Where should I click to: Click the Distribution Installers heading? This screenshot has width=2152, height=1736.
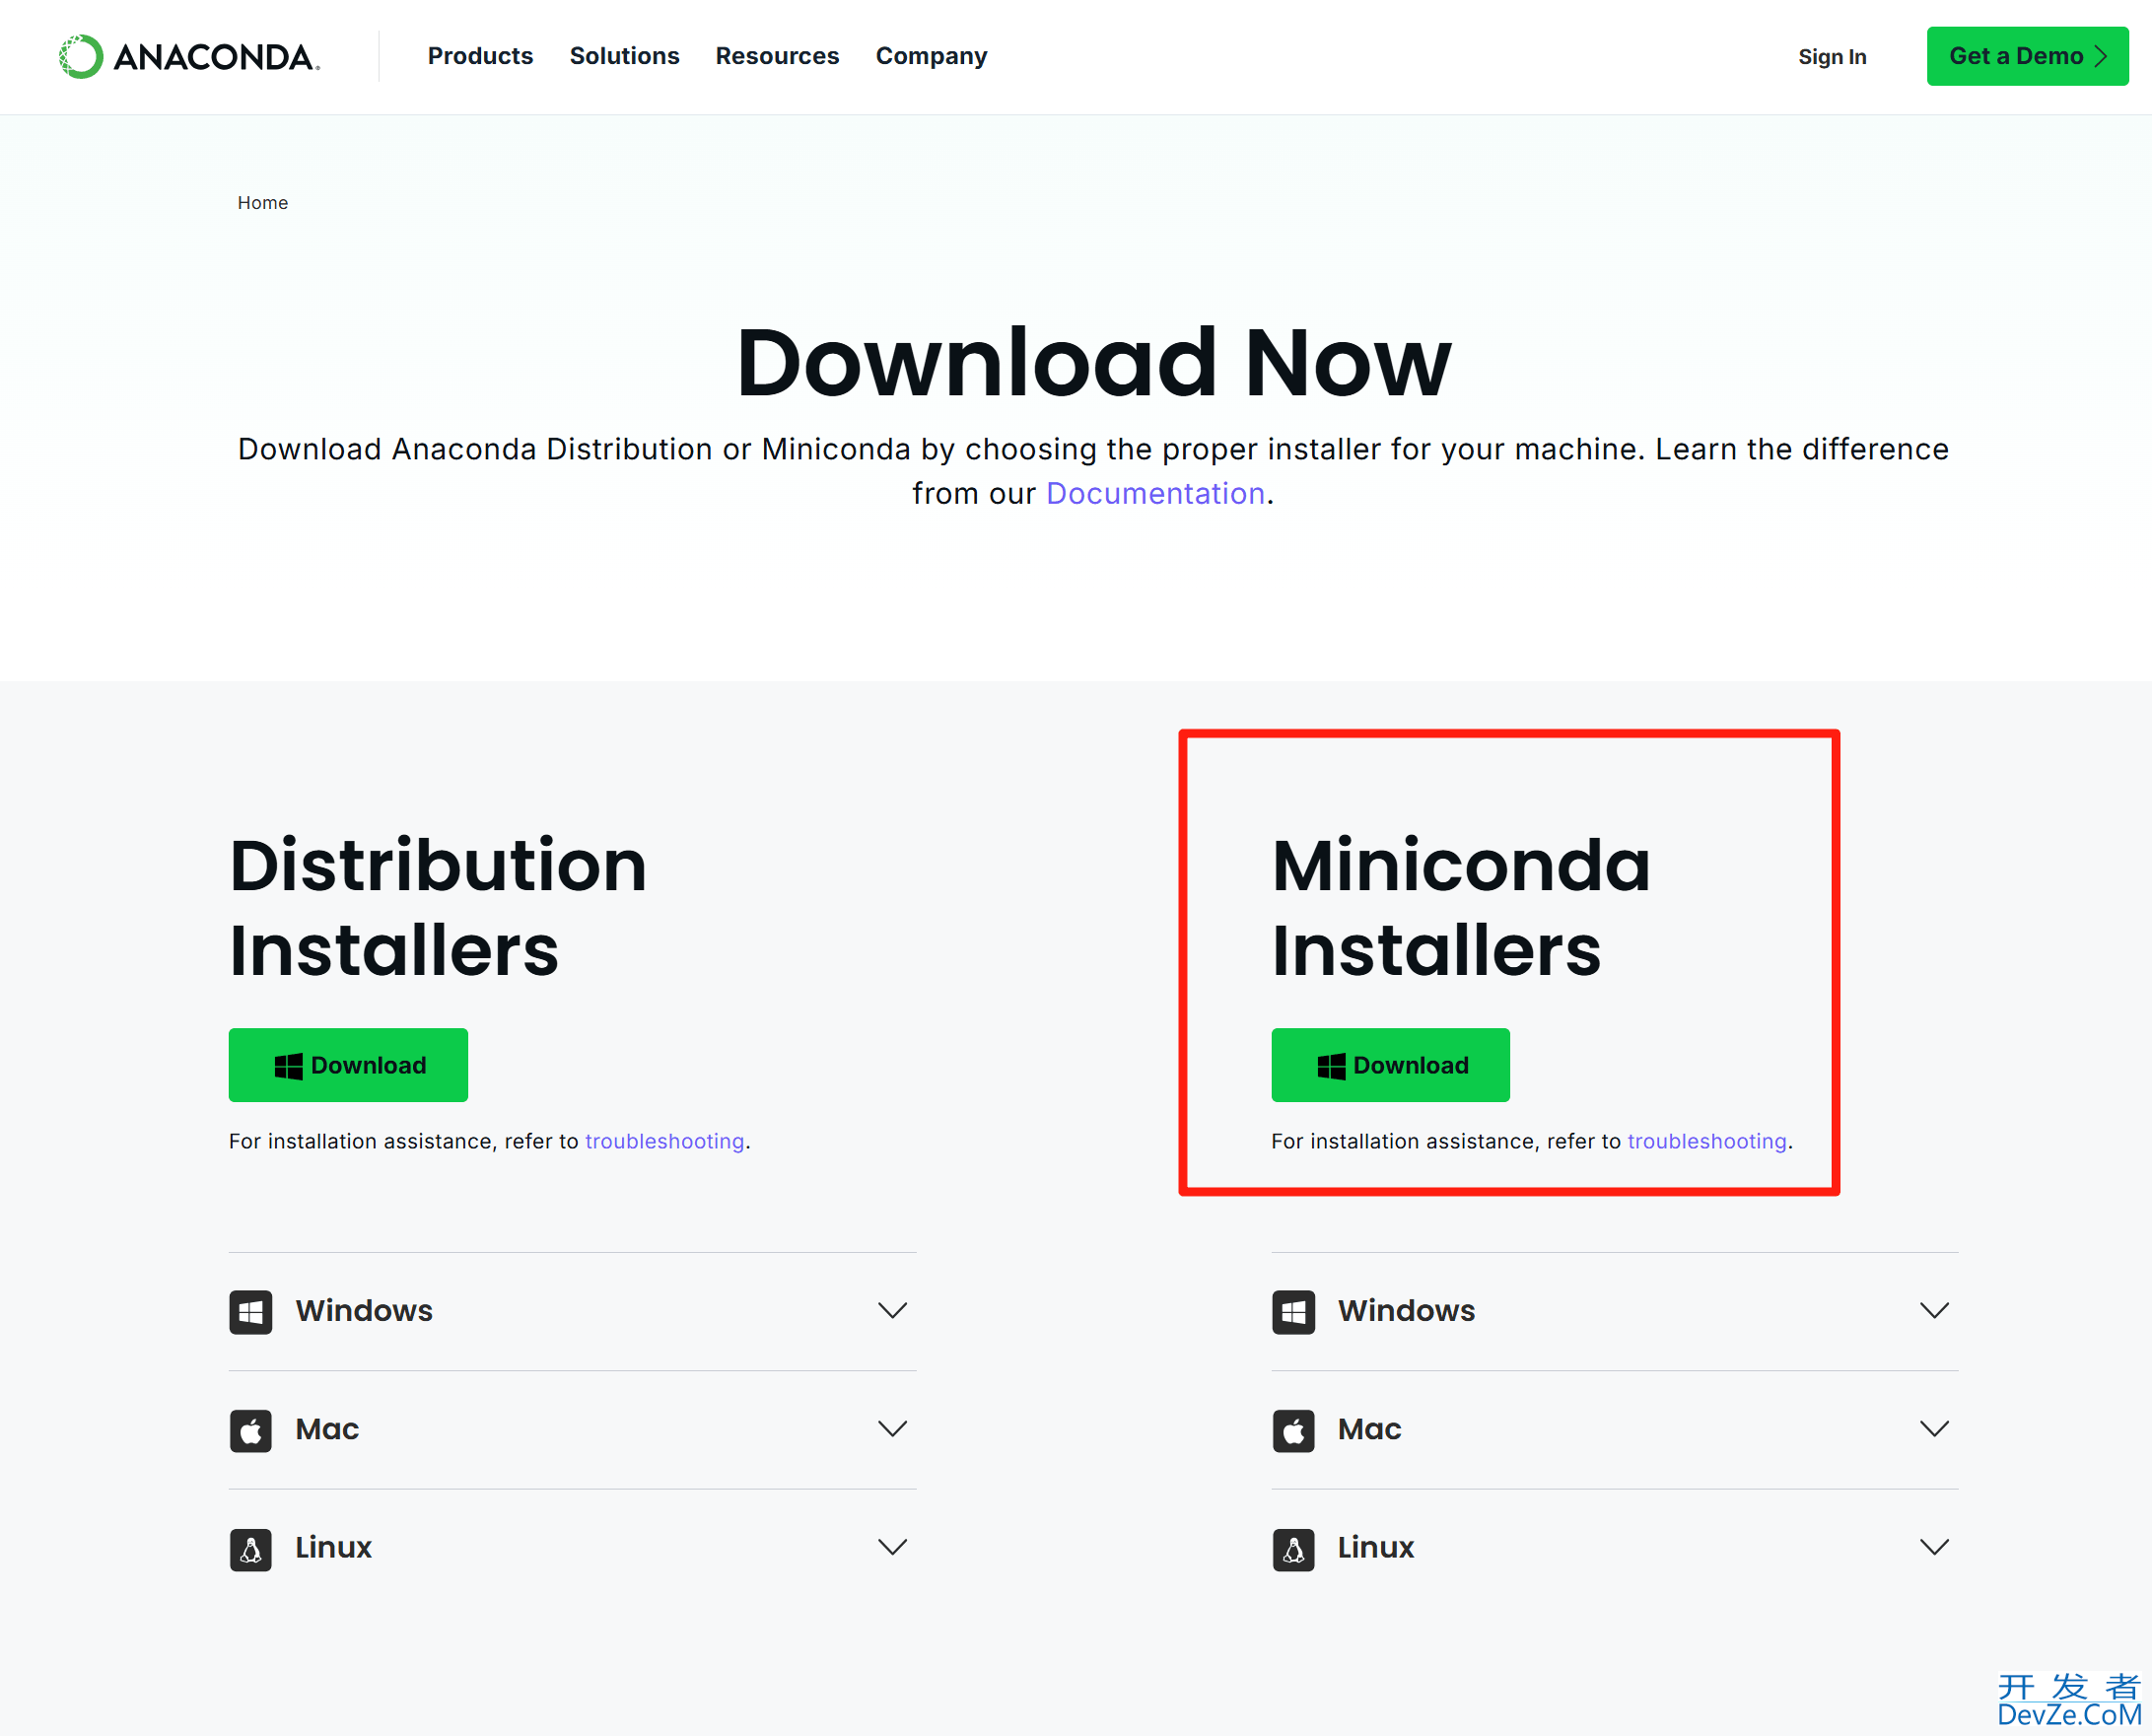point(438,907)
